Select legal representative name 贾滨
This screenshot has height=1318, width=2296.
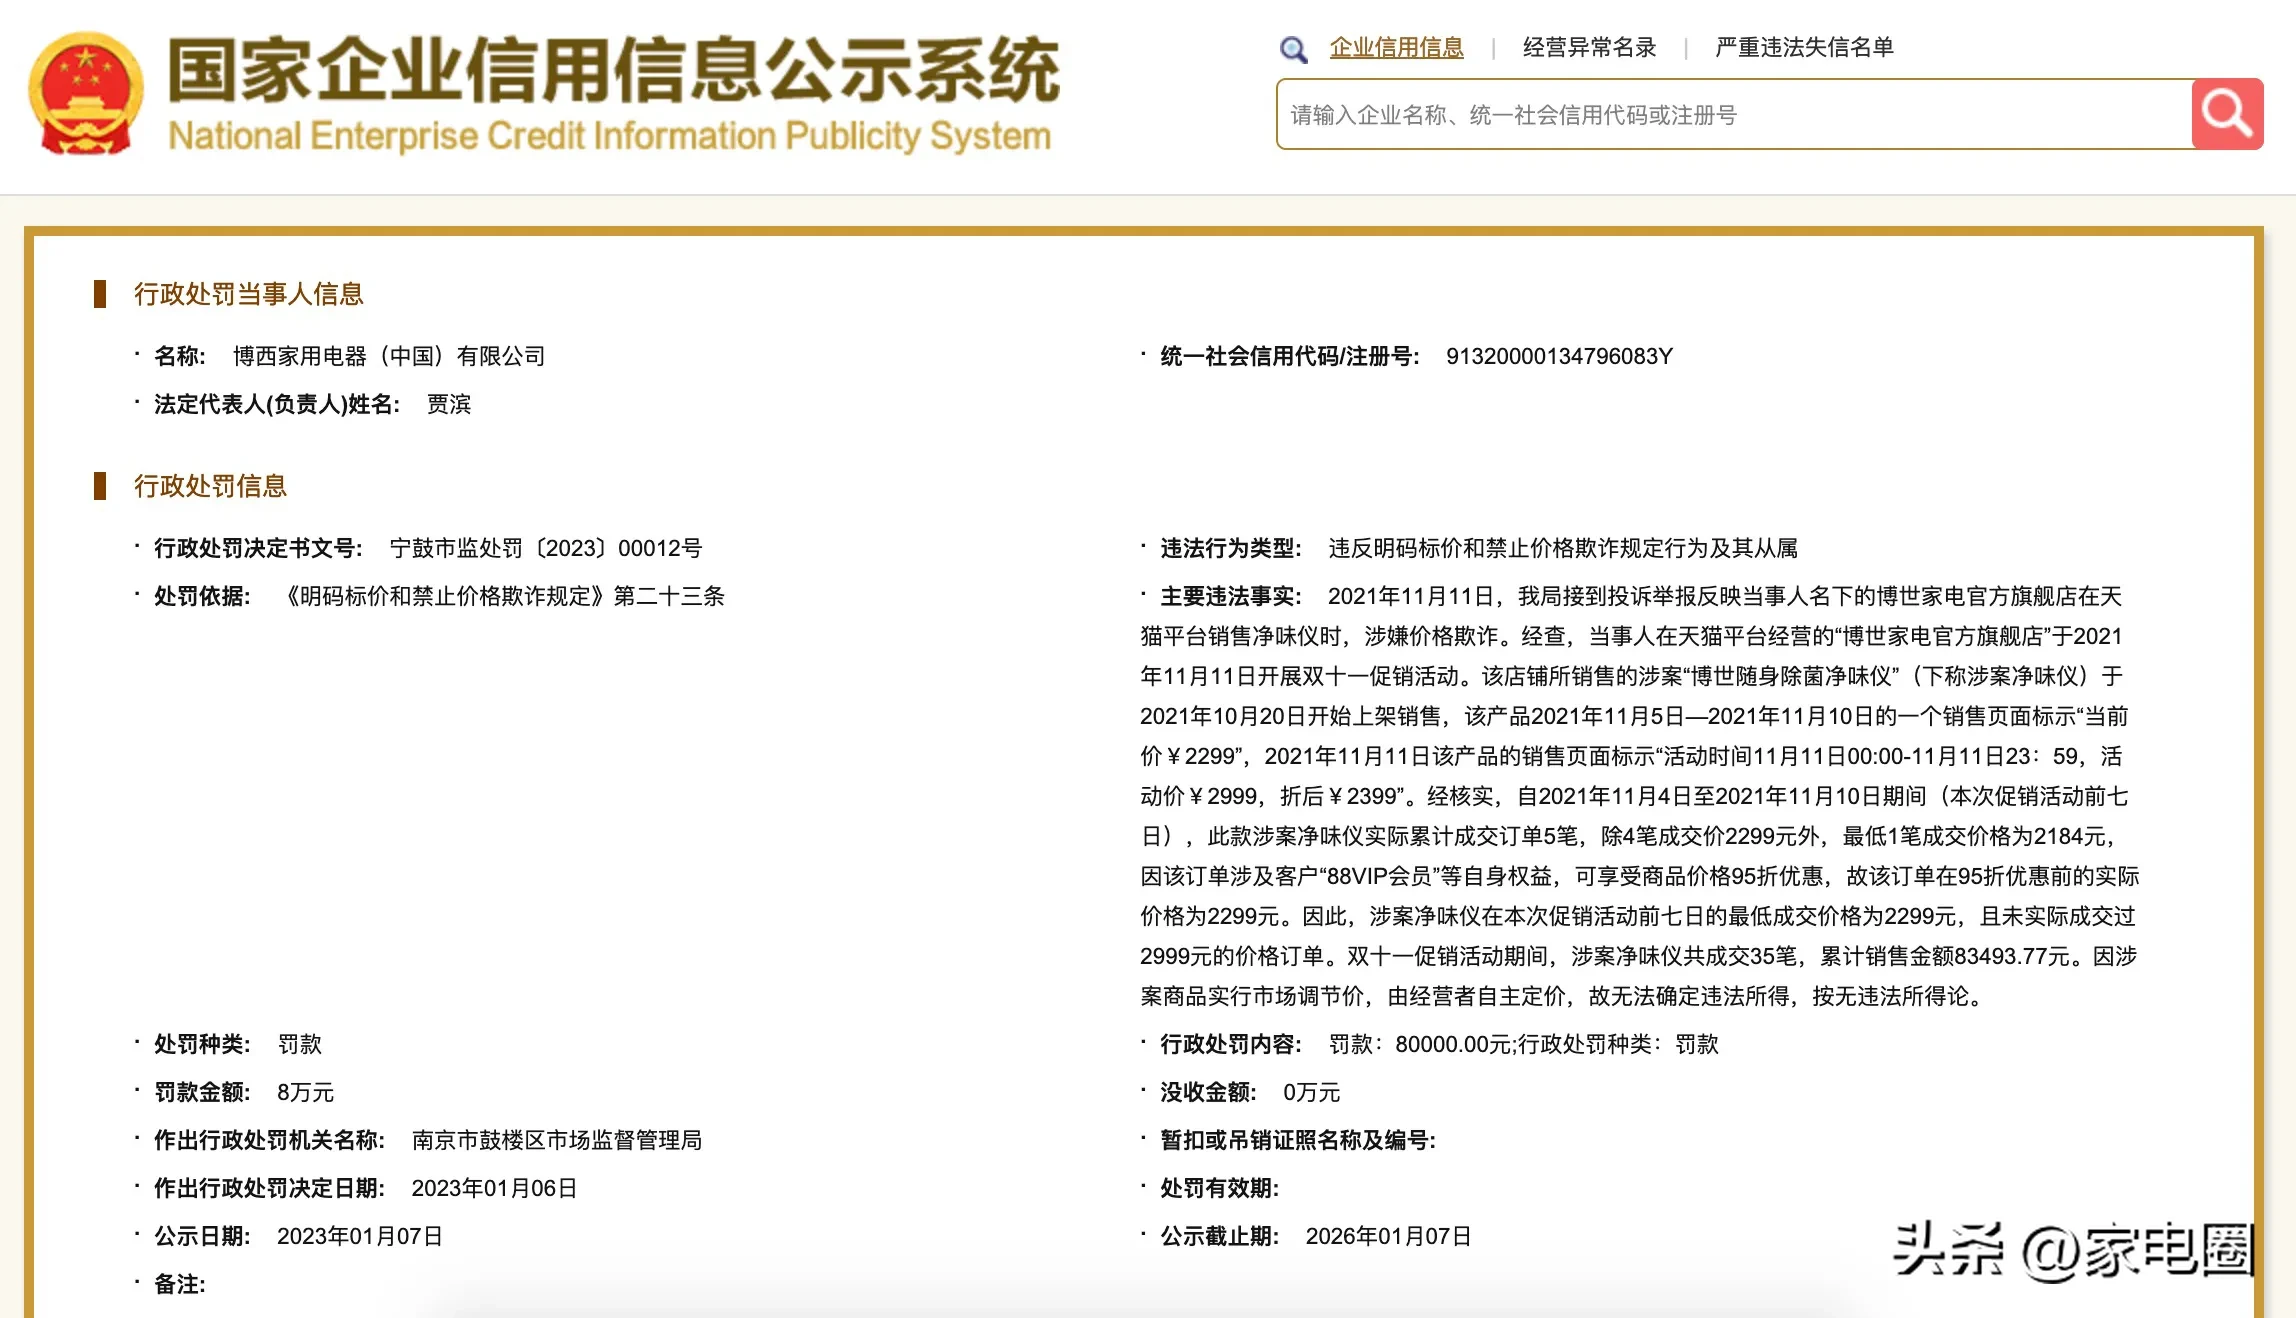click(x=449, y=404)
